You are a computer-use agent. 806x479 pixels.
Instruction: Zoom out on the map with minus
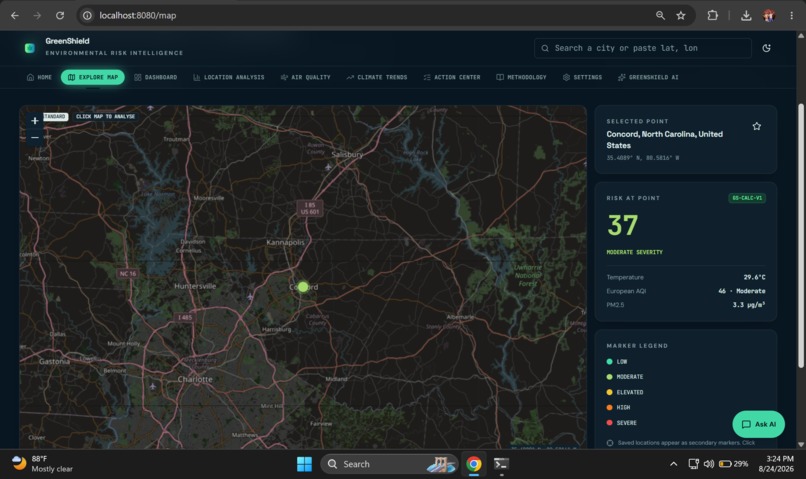point(34,138)
